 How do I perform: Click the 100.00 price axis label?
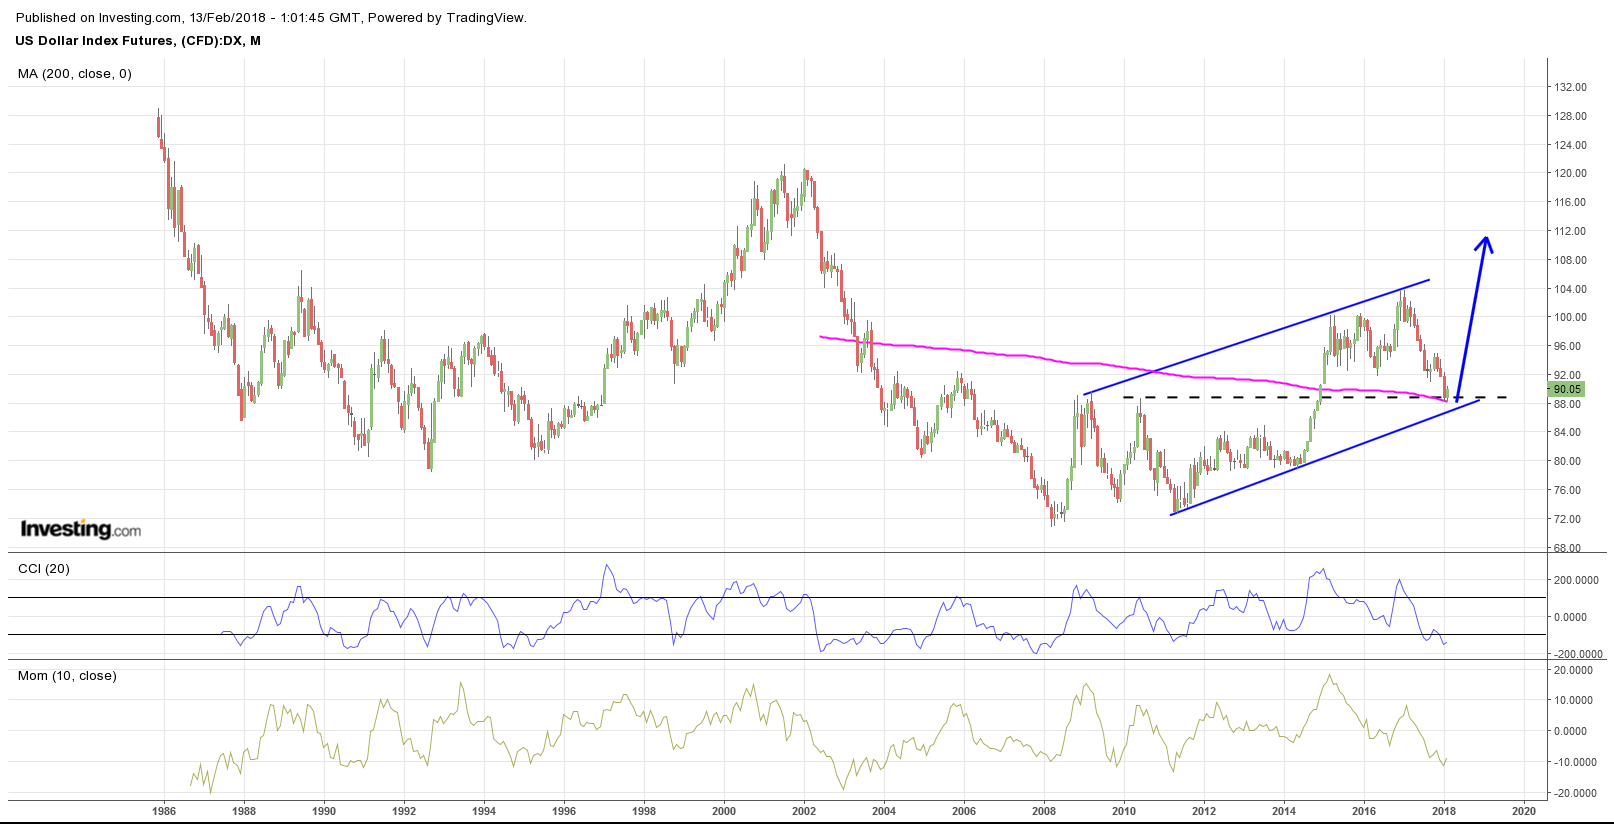1570,318
